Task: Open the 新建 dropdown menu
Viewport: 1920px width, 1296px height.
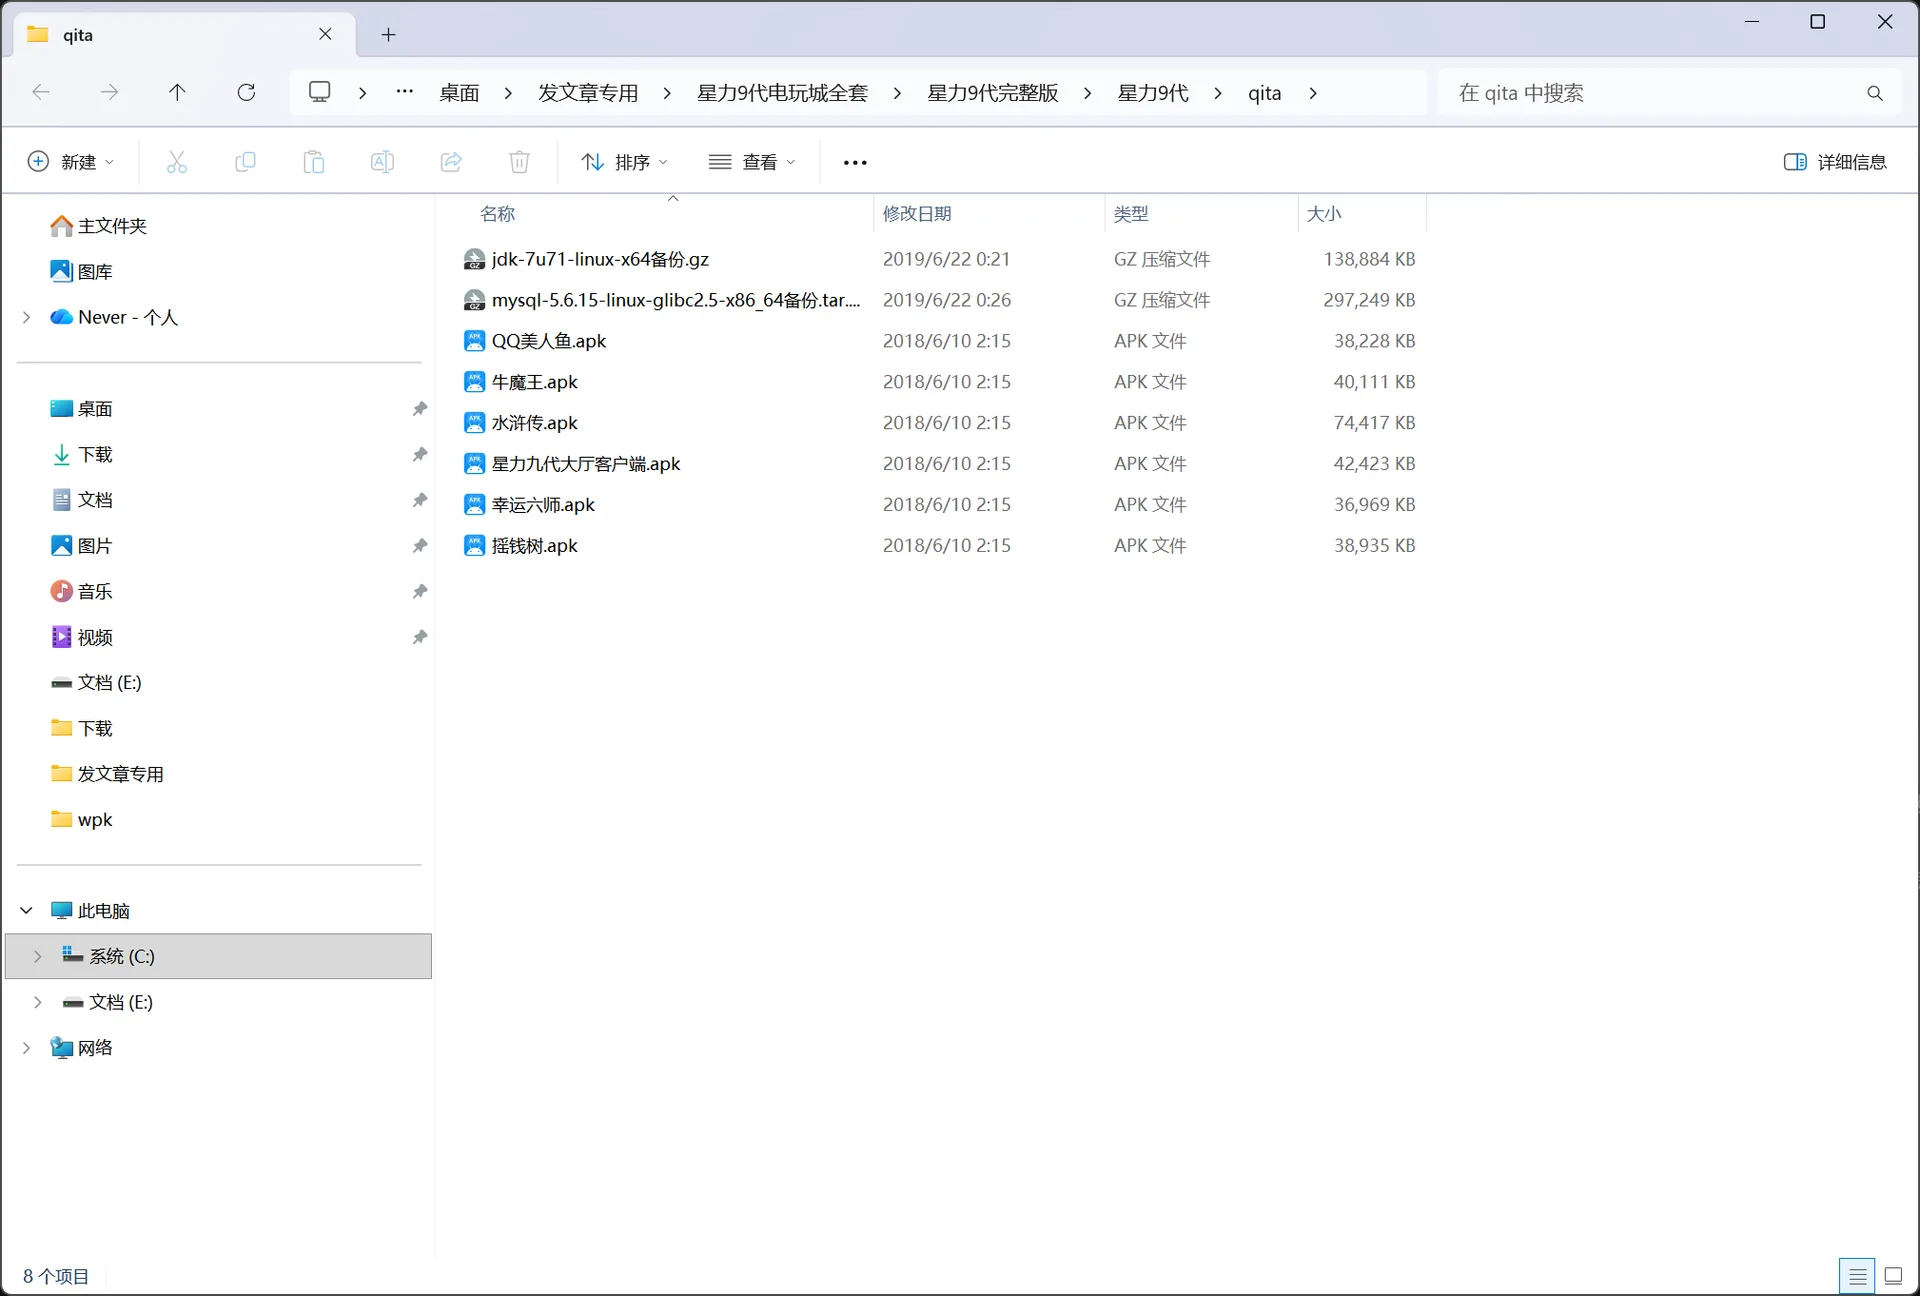Action: [71, 162]
